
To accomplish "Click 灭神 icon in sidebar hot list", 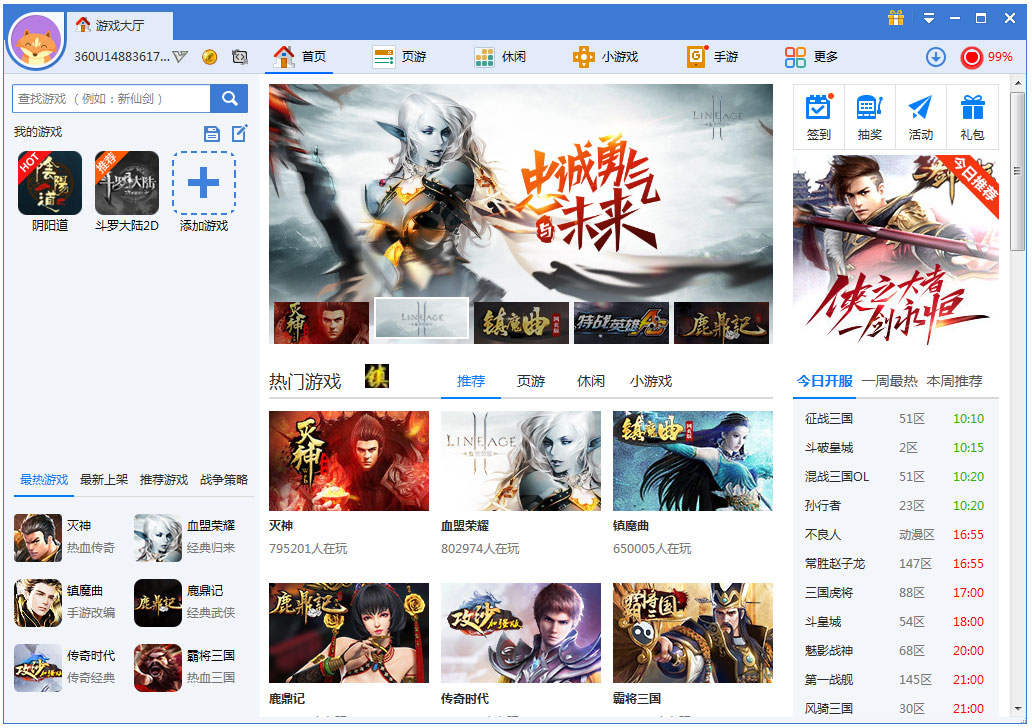I will [38, 538].
